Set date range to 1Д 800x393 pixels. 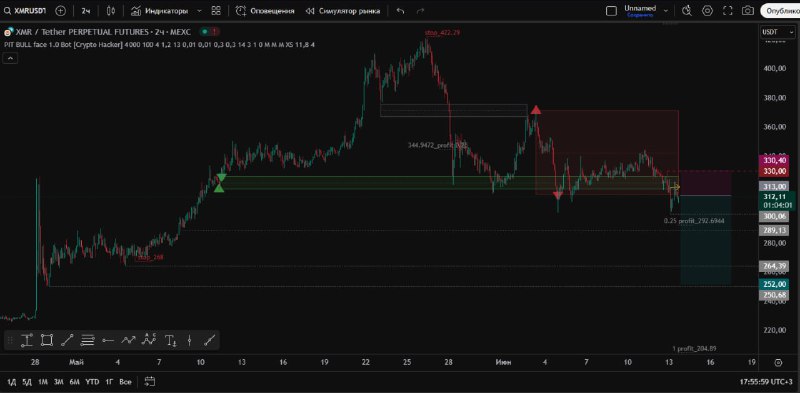[12, 382]
